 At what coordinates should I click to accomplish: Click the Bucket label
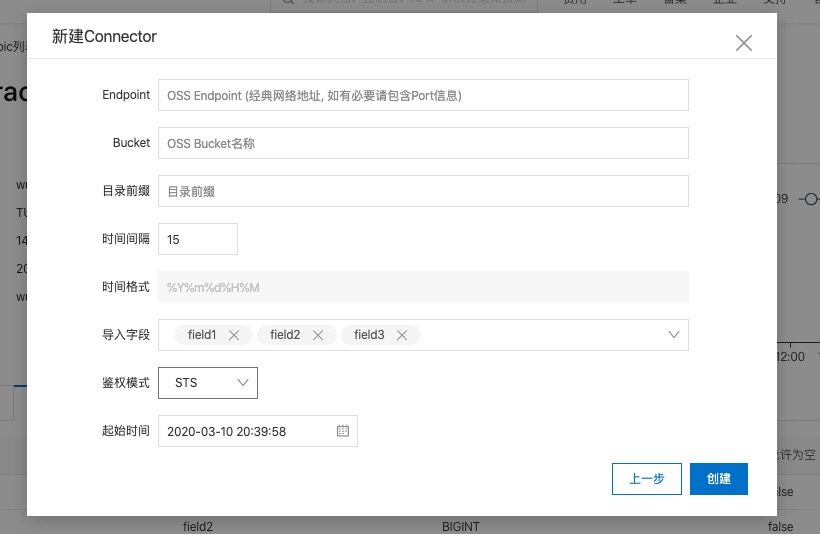[131, 143]
